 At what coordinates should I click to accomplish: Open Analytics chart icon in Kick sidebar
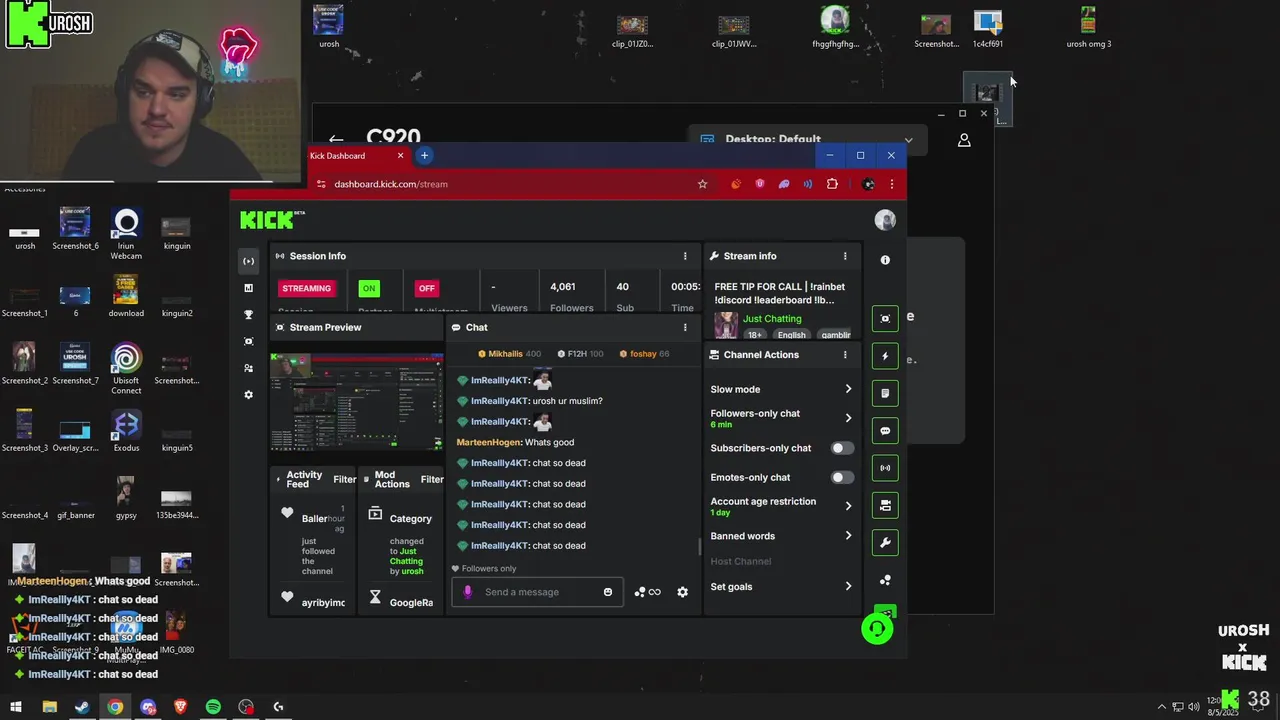click(x=249, y=288)
